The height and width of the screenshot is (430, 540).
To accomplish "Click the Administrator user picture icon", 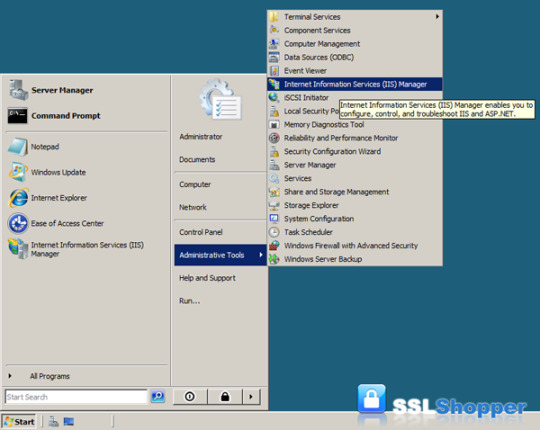I will [221, 99].
